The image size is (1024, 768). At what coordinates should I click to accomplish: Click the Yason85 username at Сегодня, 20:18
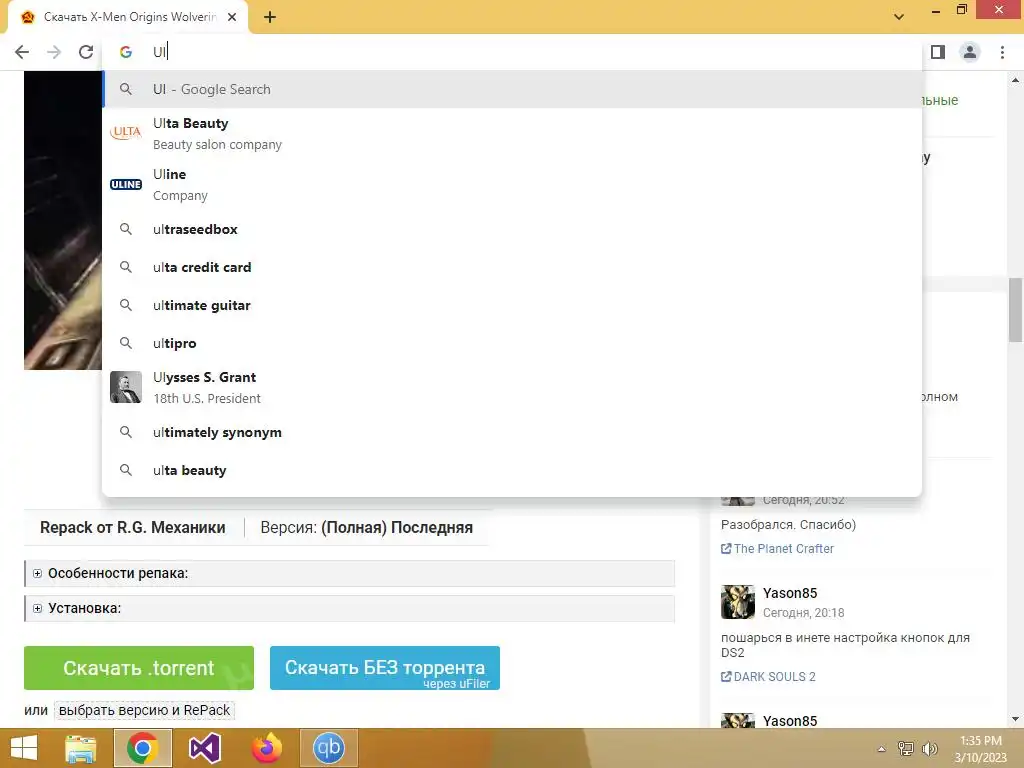coord(790,593)
